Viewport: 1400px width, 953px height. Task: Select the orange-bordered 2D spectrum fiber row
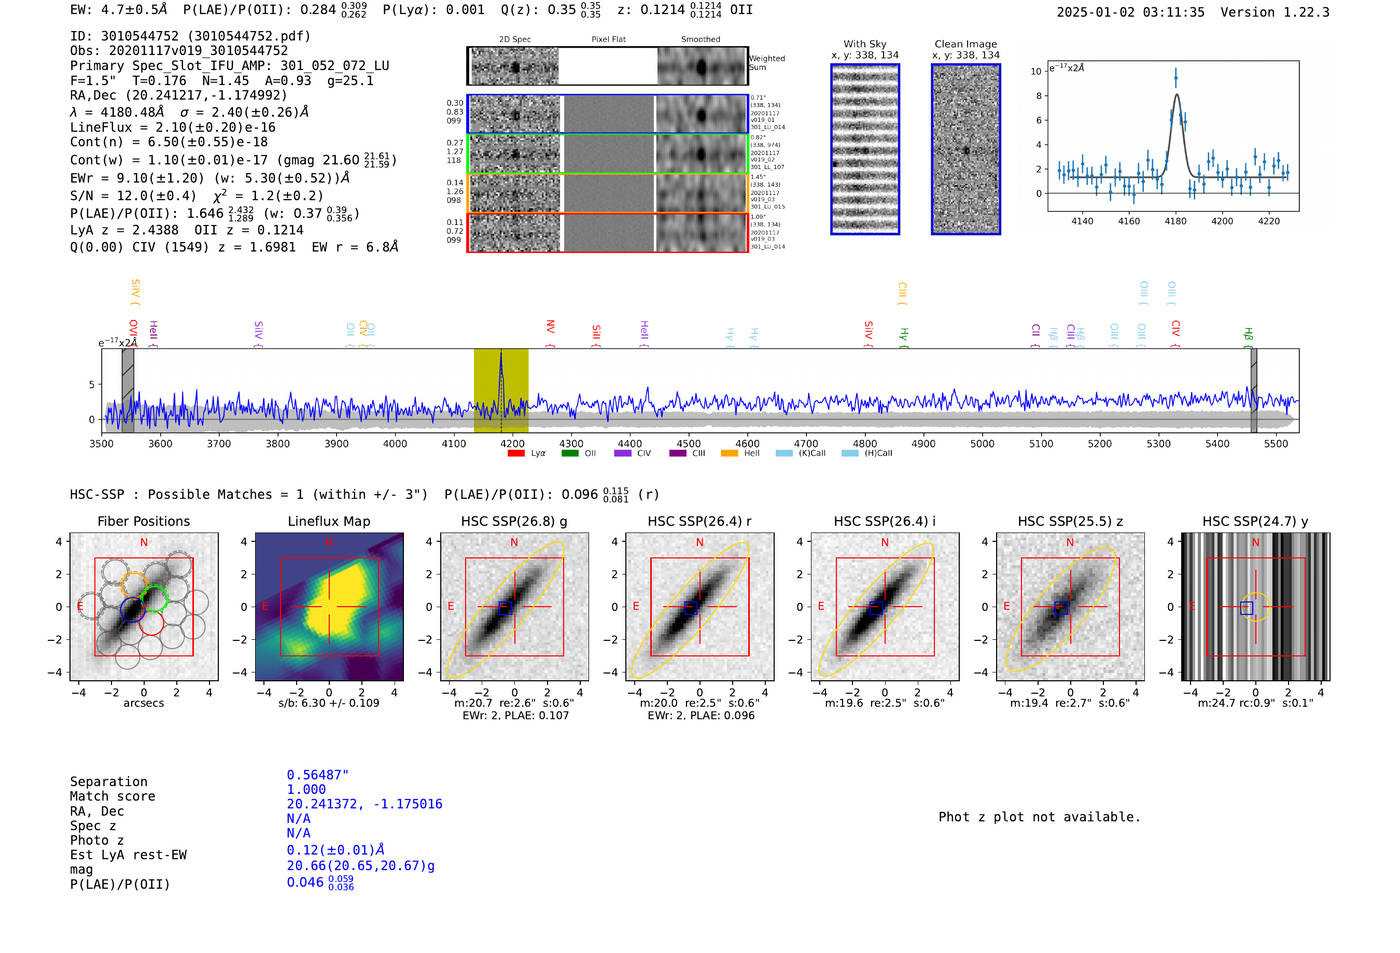tap(608, 193)
